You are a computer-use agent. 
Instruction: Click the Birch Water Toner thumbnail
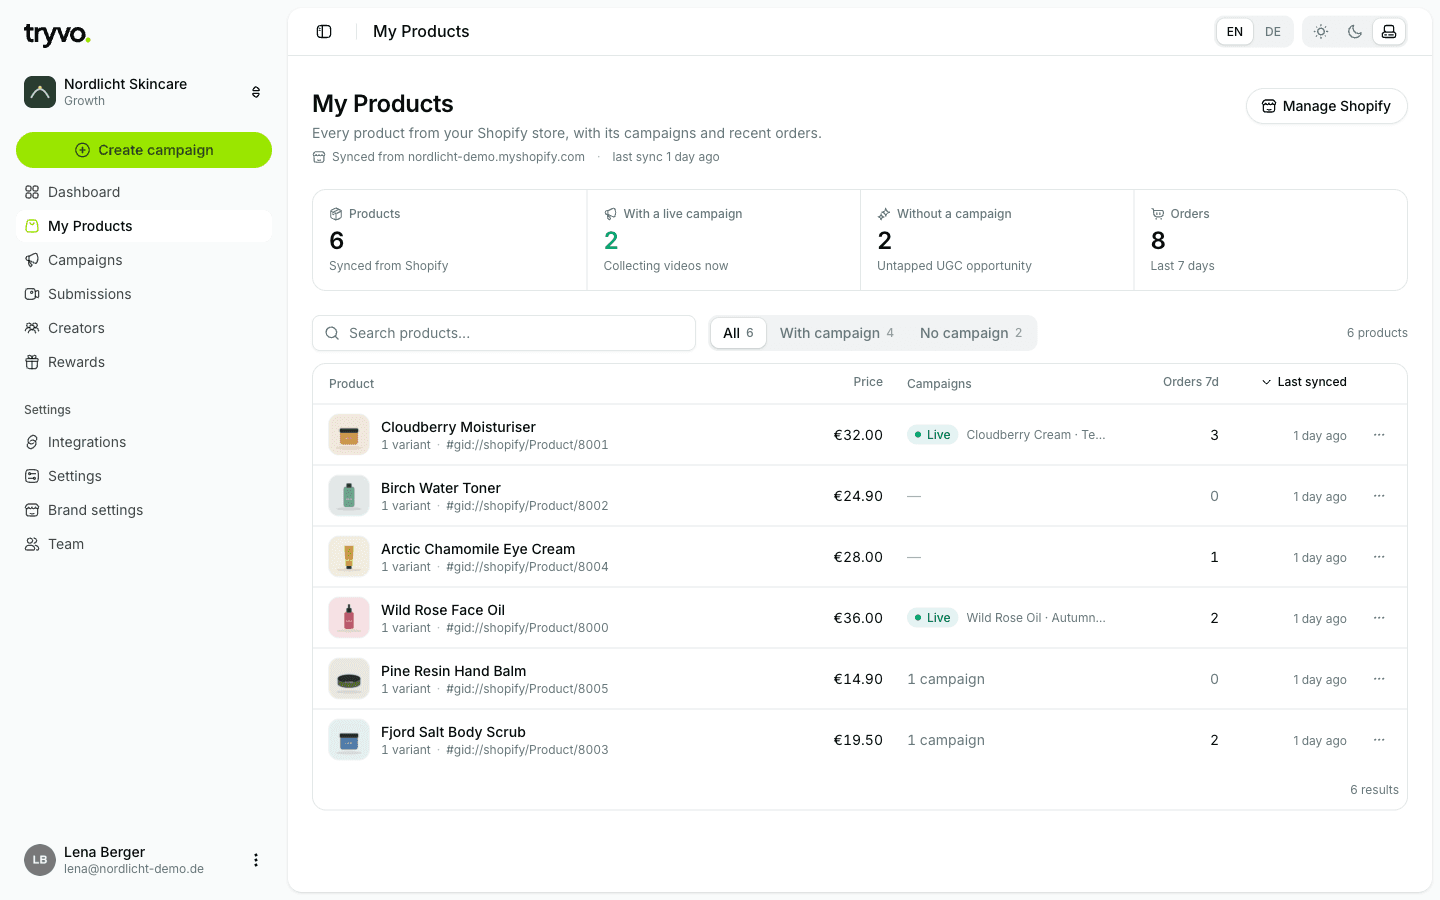[x=349, y=496]
